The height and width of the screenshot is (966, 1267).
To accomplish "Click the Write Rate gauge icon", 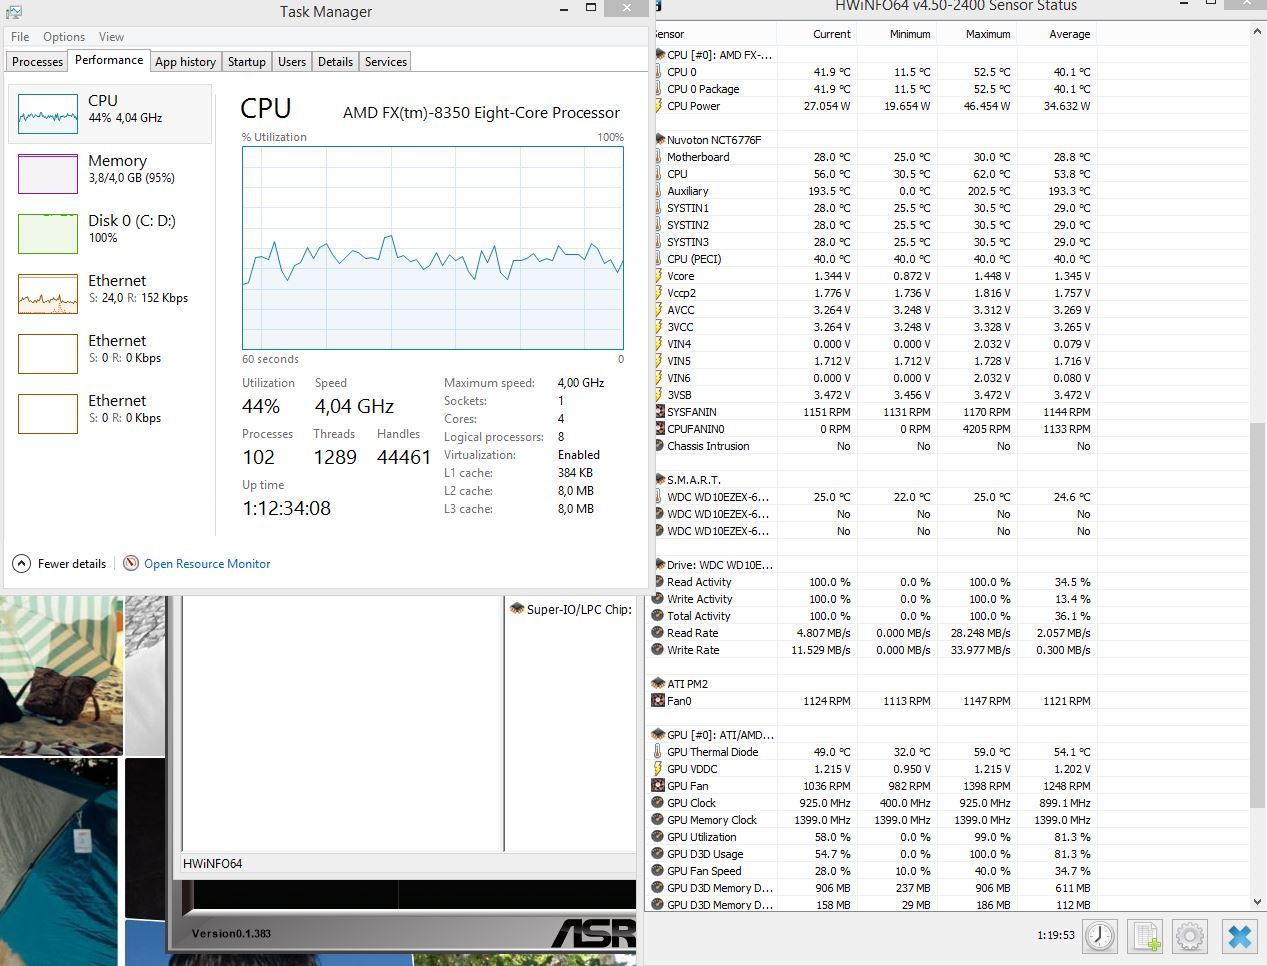I will coord(658,650).
